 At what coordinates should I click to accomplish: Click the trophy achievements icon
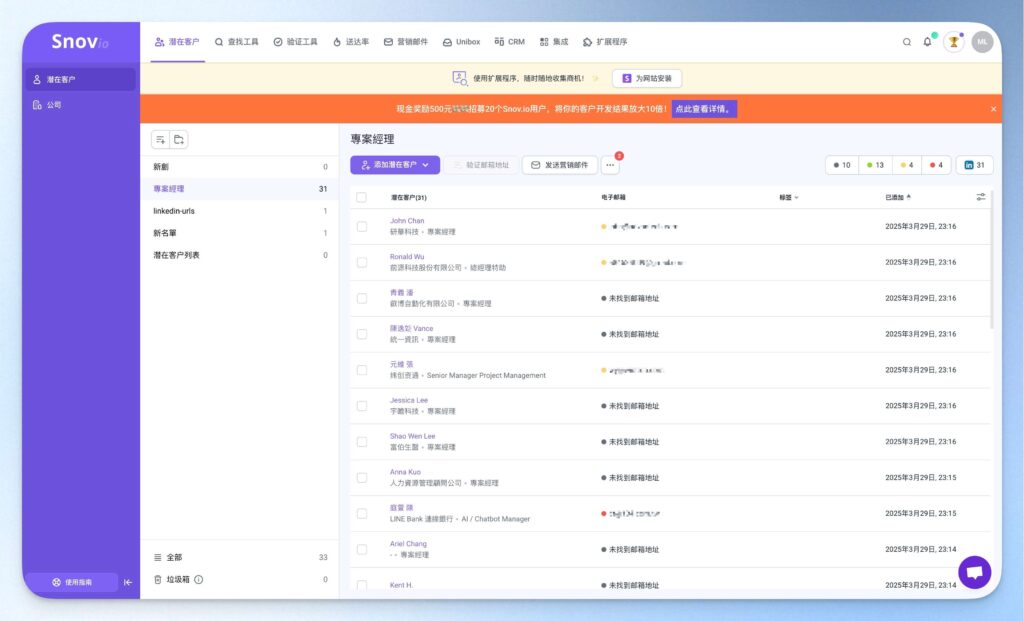(953, 42)
